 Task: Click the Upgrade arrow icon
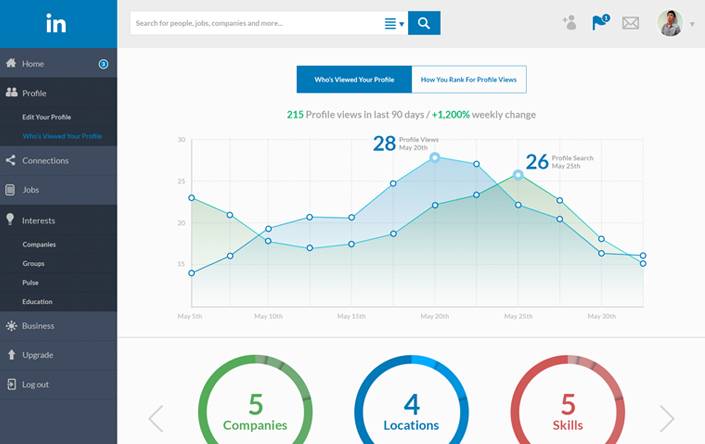12,355
